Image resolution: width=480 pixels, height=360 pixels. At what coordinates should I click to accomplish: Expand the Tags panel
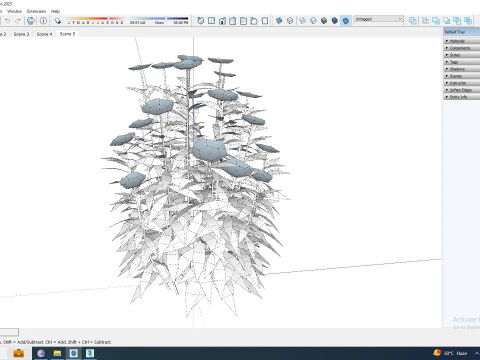[462, 62]
